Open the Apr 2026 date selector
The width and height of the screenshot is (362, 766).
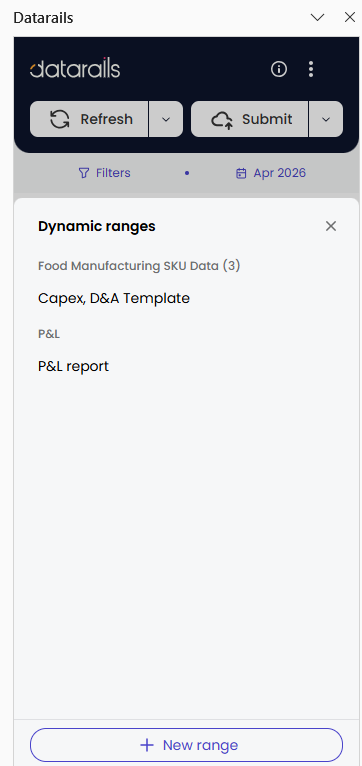[271, 173]
